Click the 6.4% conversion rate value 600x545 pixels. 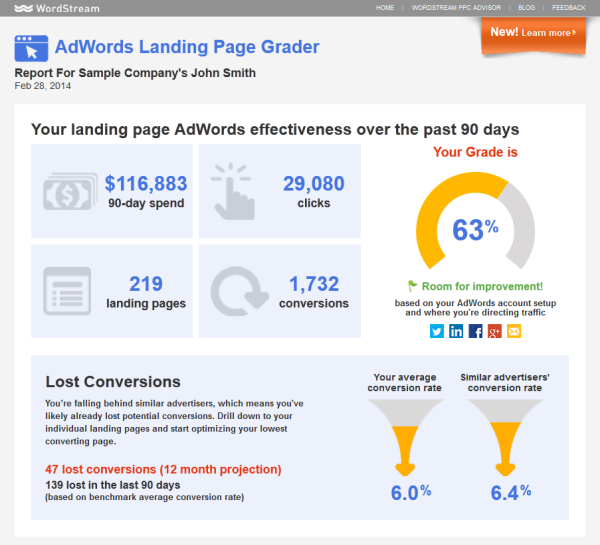(x=511, y=492)
